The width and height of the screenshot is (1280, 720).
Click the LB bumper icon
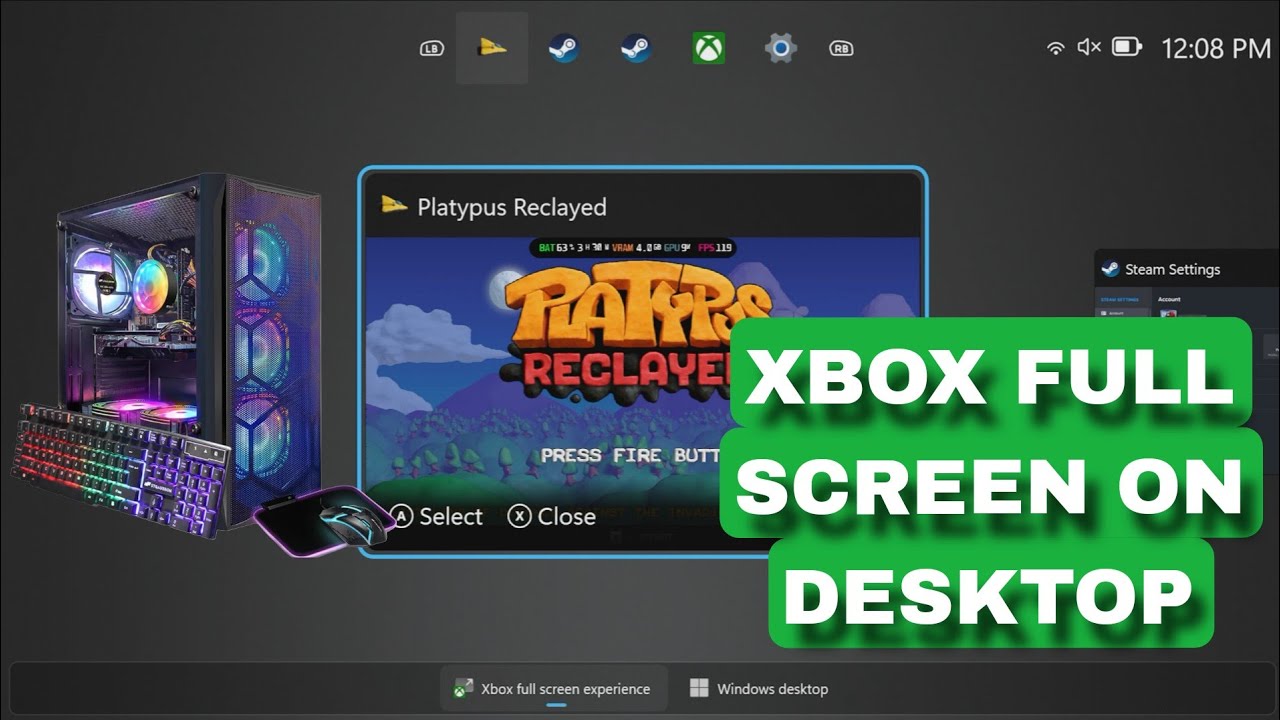(431, 48)
